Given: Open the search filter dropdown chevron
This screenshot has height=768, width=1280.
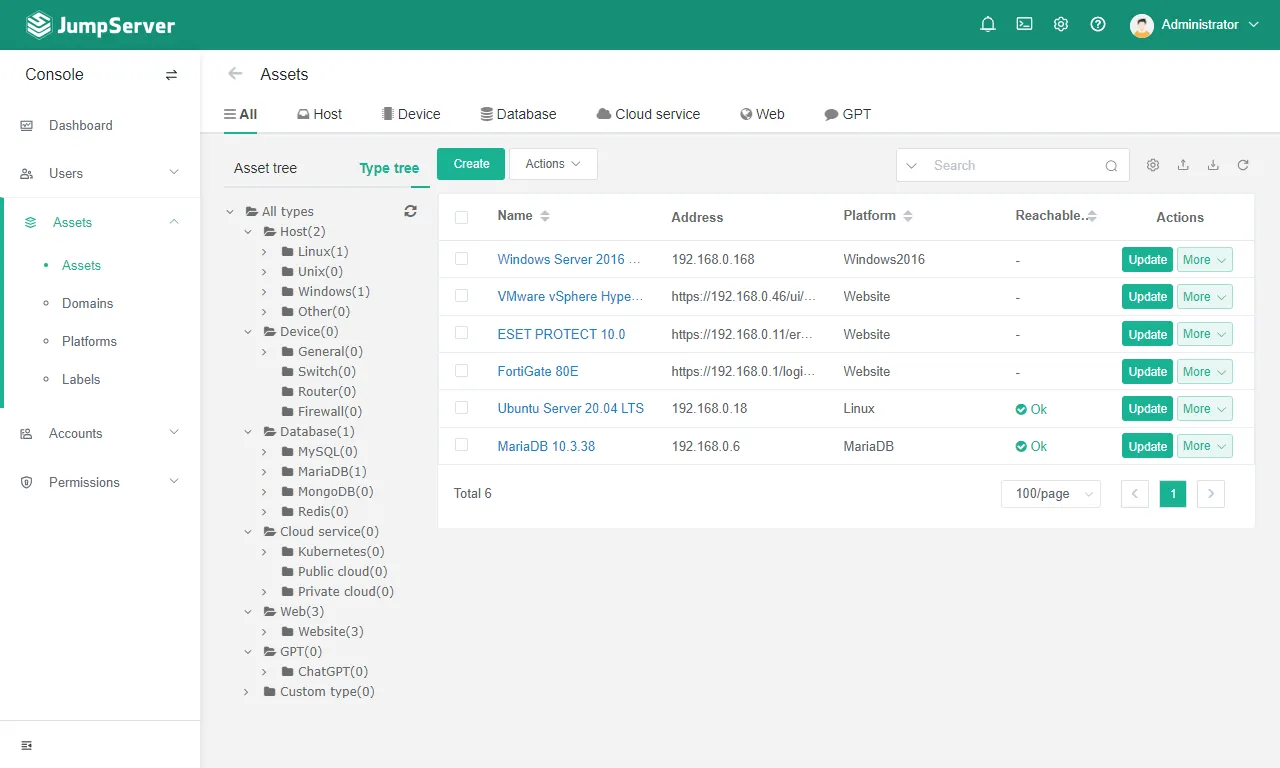Looking at the screenshot, I should (911, 166).
